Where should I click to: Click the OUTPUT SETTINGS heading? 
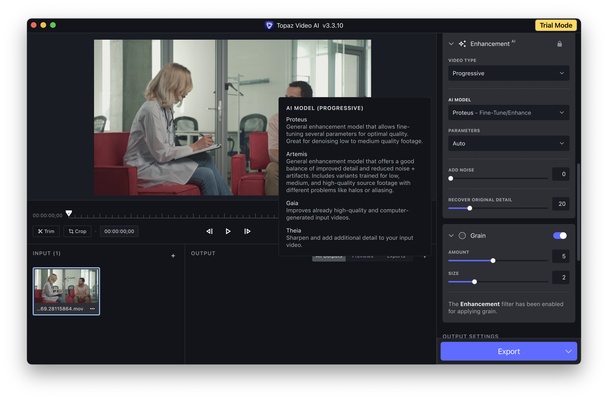point(470,336)
